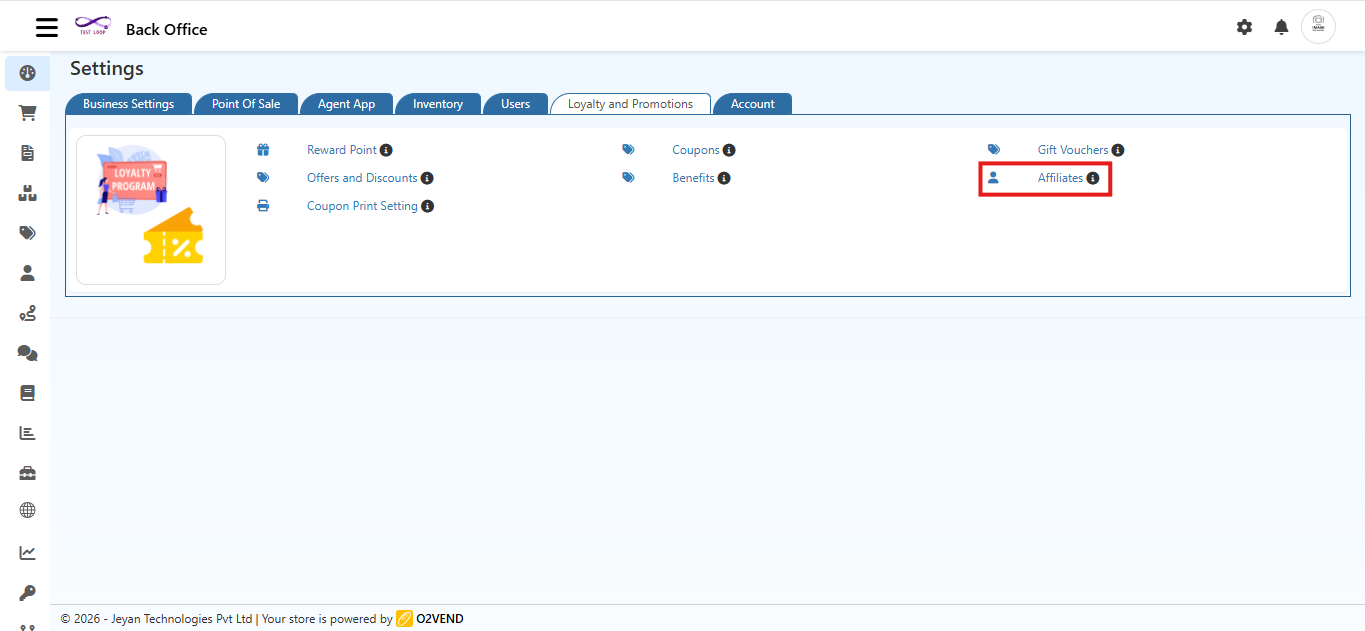Open notifications via the bell icon
1365x631 pixels.
(x=1281, y=27)
